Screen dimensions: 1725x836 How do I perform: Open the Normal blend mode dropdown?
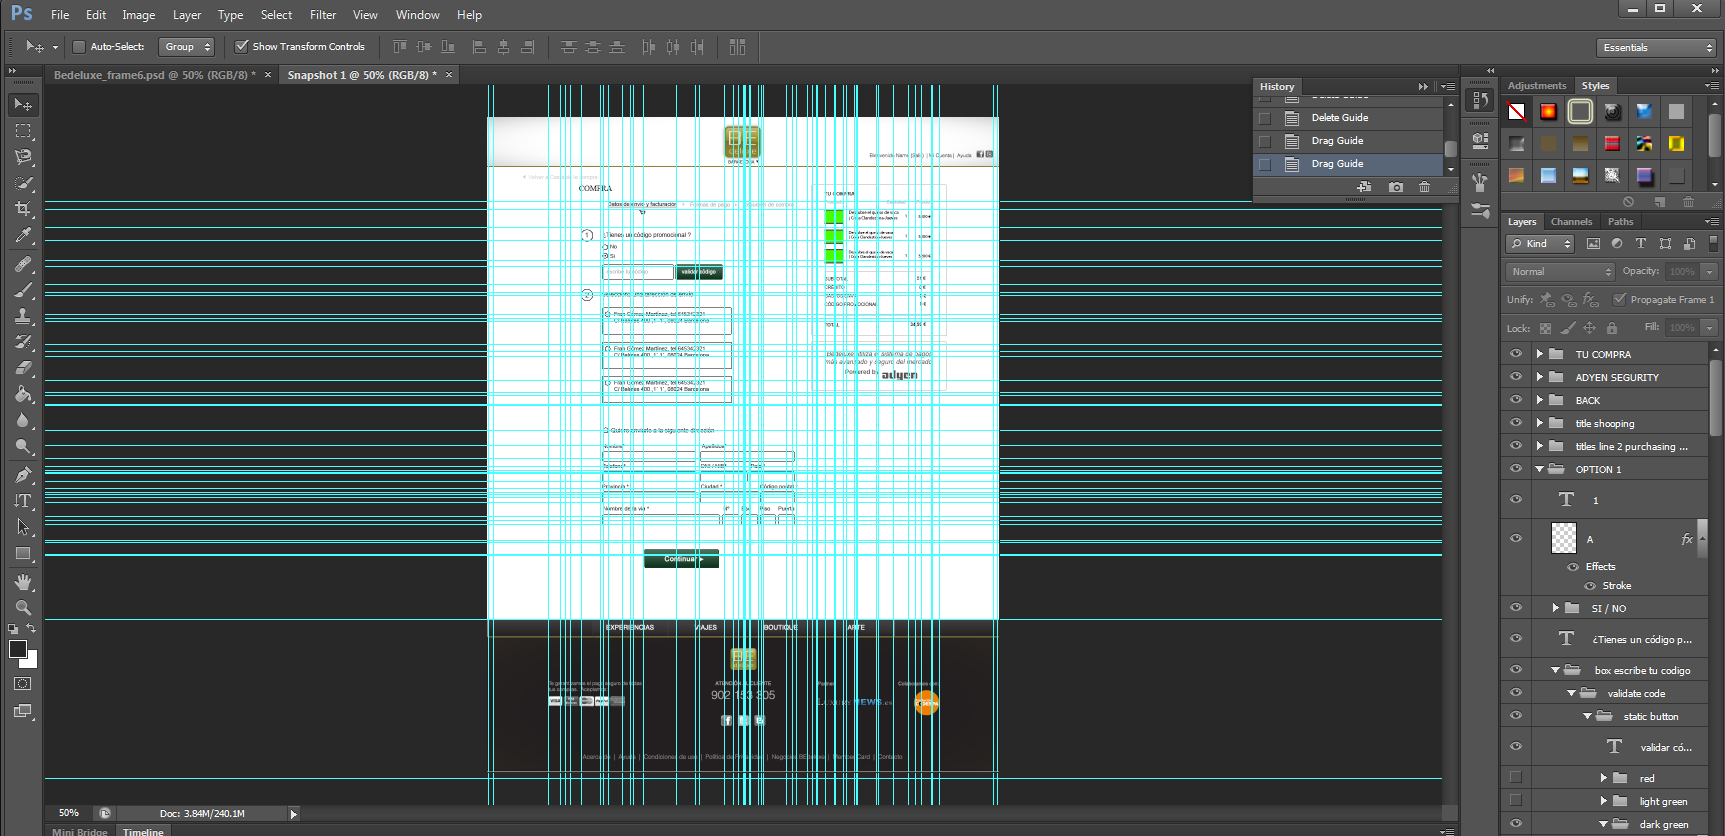[1560, 272]
